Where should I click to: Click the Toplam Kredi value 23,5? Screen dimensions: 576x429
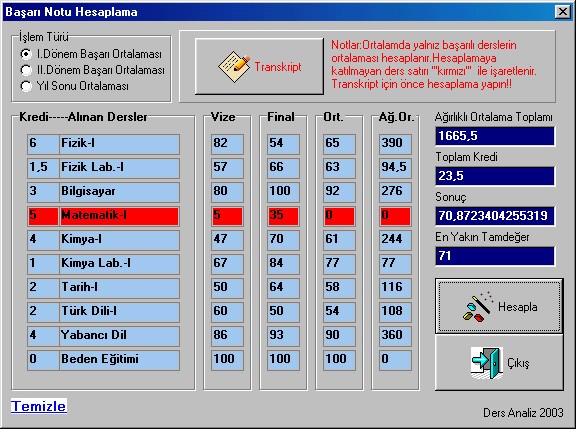(495, 176)
